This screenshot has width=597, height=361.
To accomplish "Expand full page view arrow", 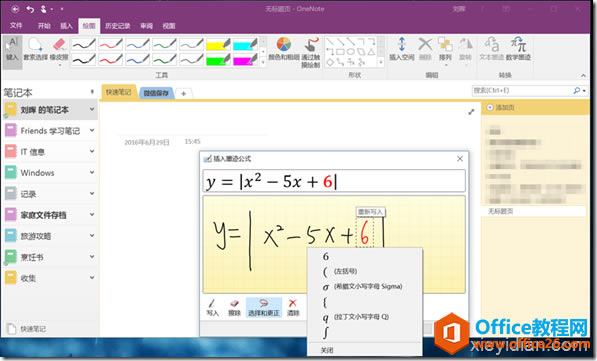I will [x=471, y=112].
